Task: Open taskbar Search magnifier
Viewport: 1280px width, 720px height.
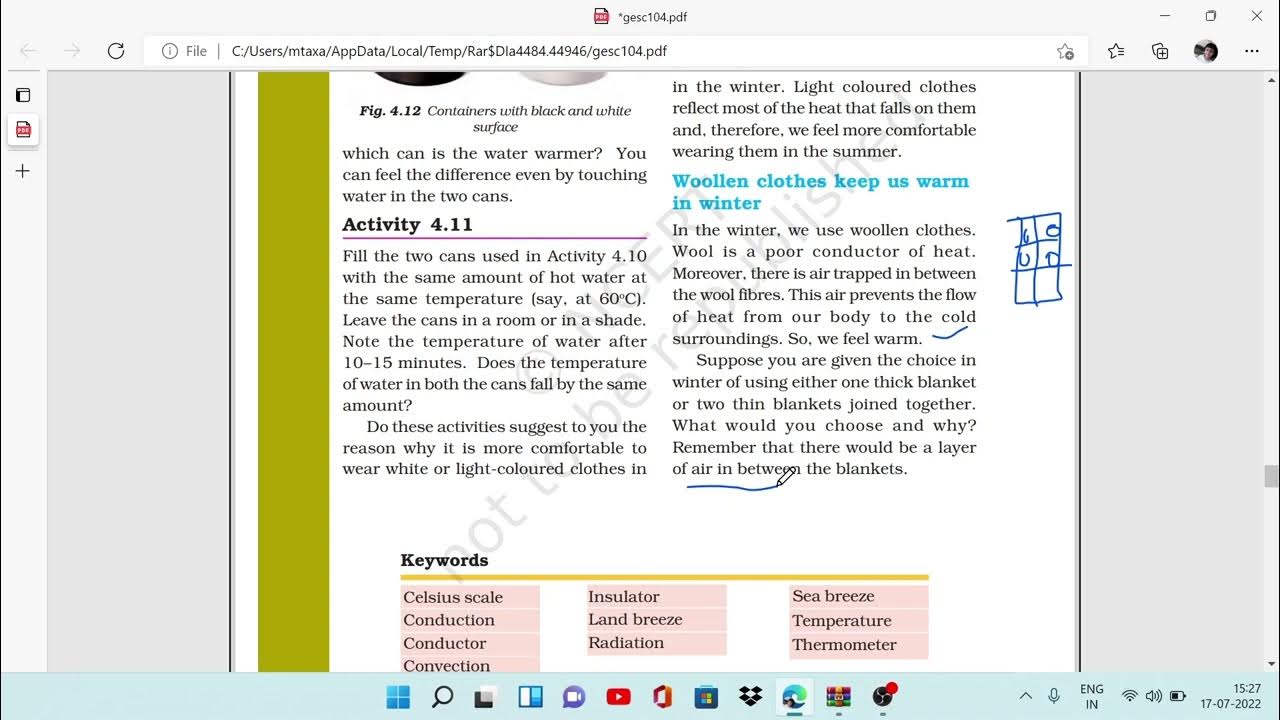Action: click(x=442, y=696)
